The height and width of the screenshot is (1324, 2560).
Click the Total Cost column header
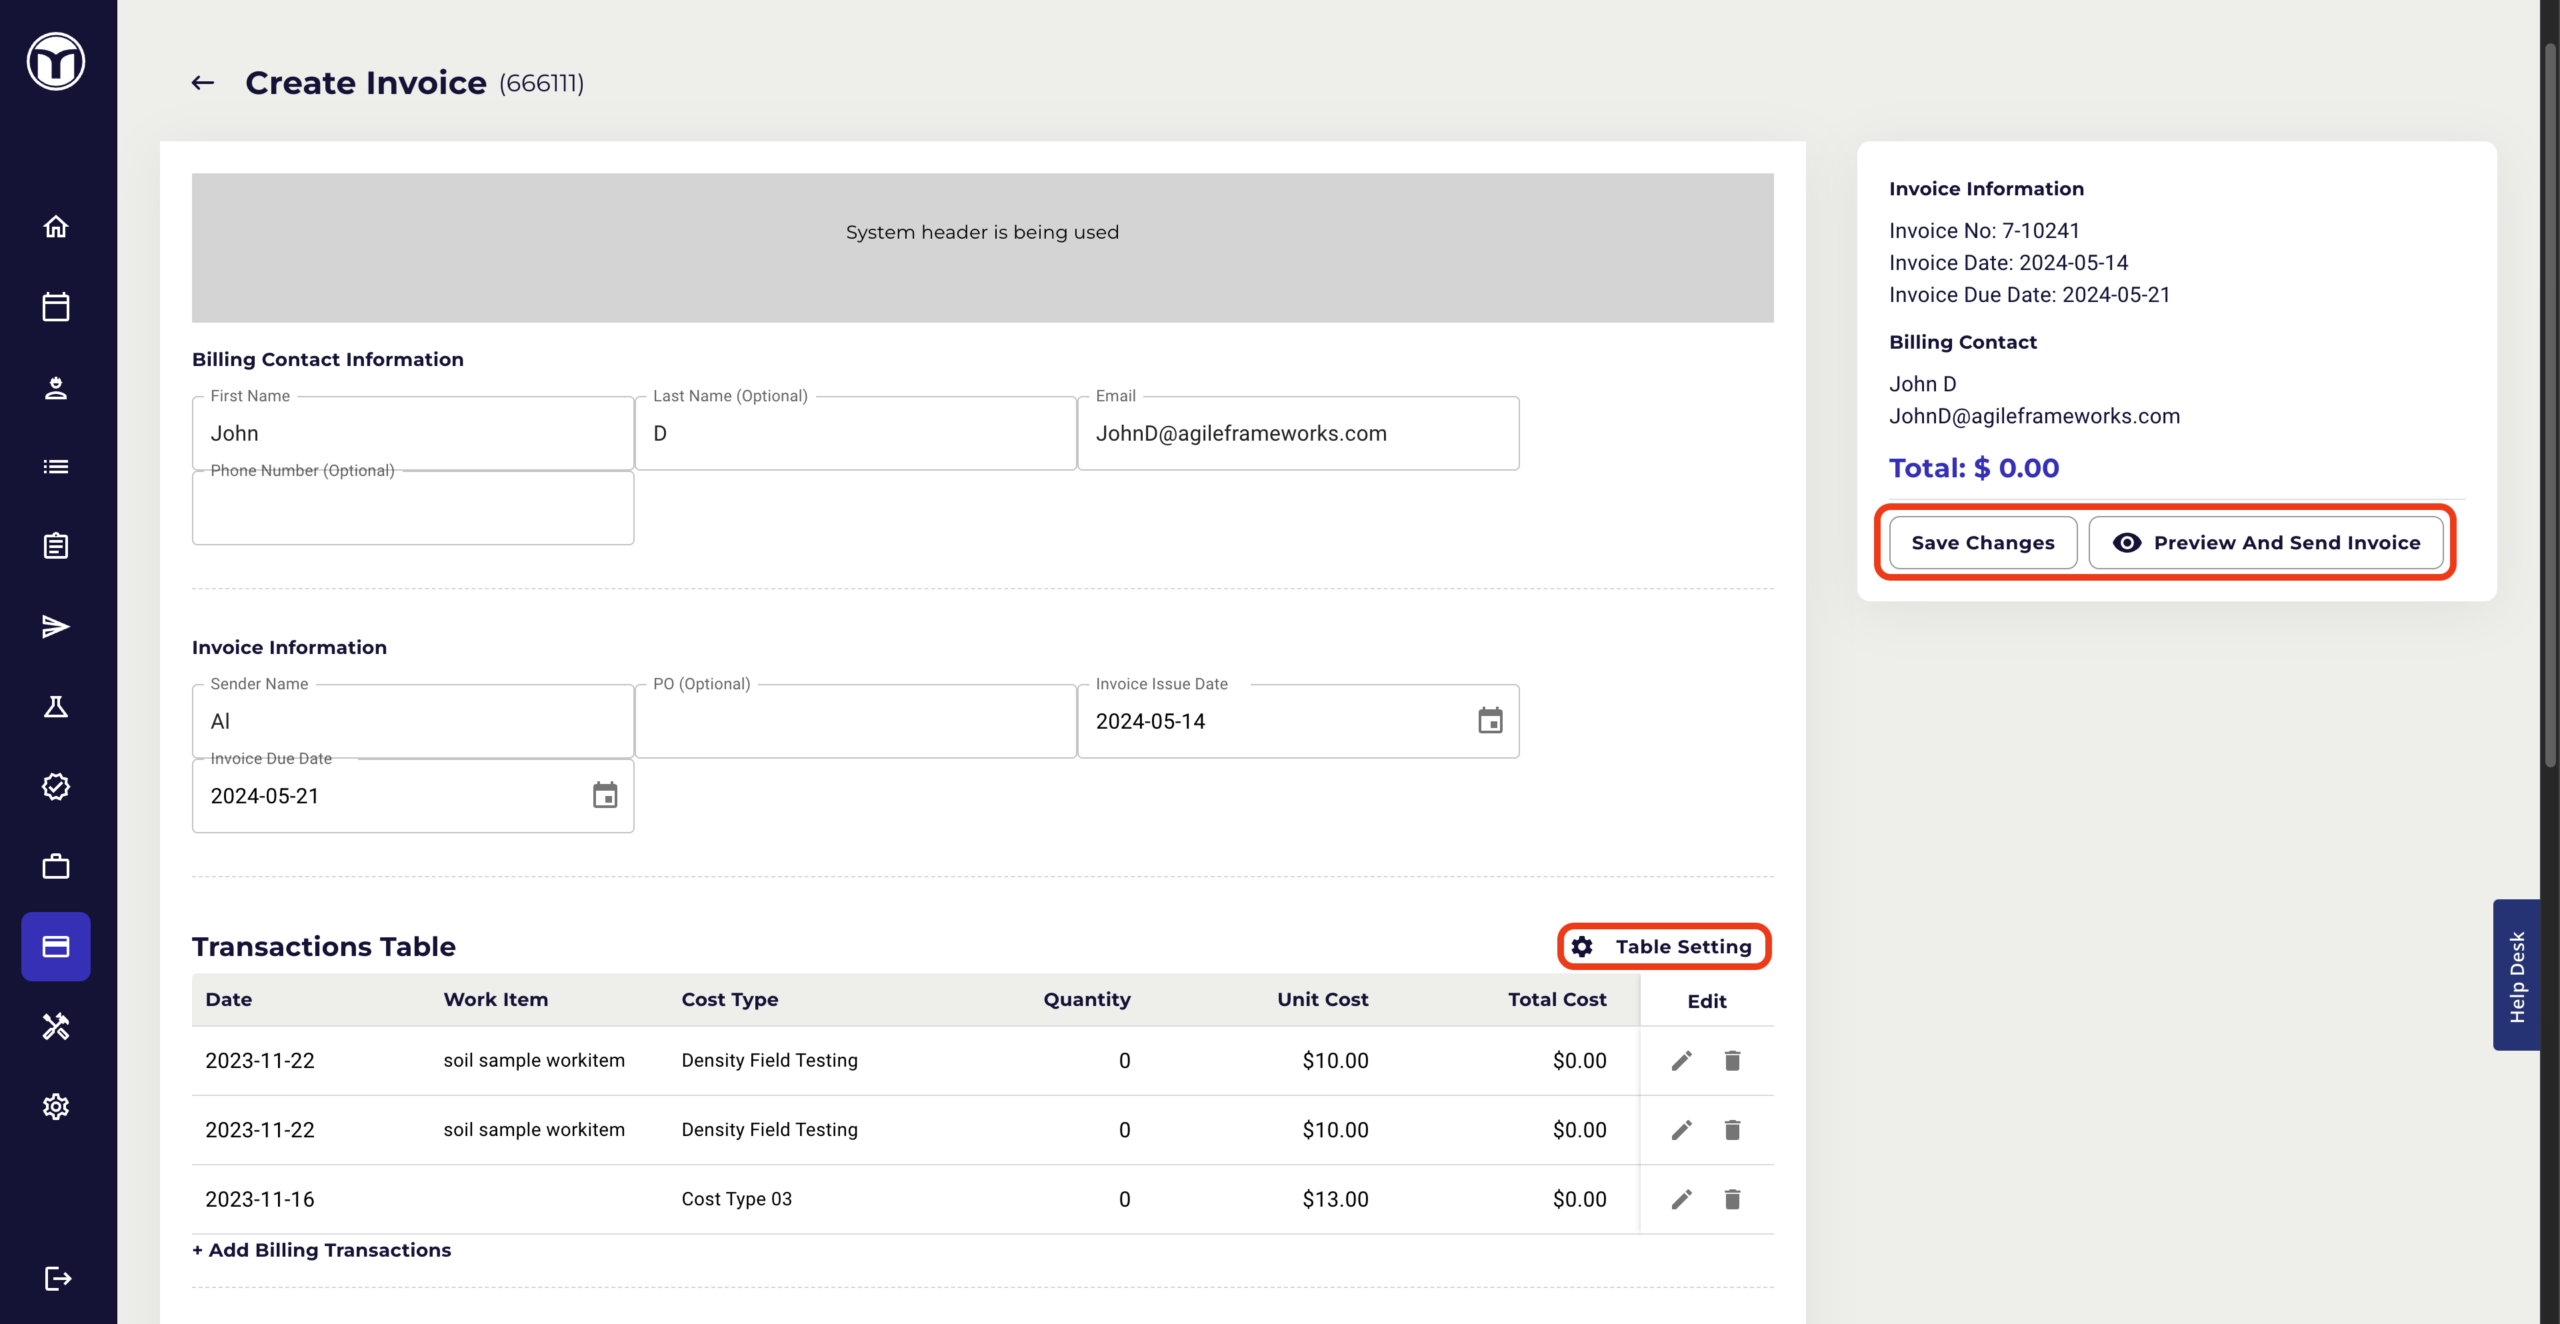1557,999
